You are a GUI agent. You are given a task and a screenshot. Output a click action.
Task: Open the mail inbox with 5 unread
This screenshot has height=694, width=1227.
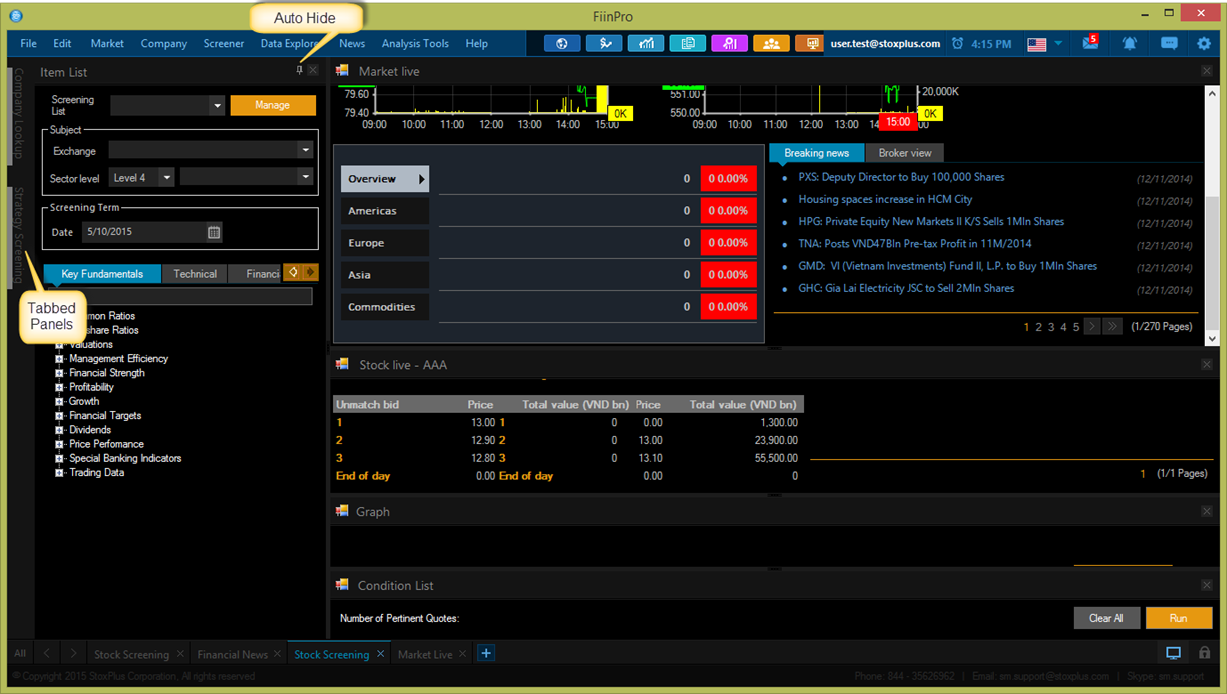pyautogui.click(x=1090, y=43)
